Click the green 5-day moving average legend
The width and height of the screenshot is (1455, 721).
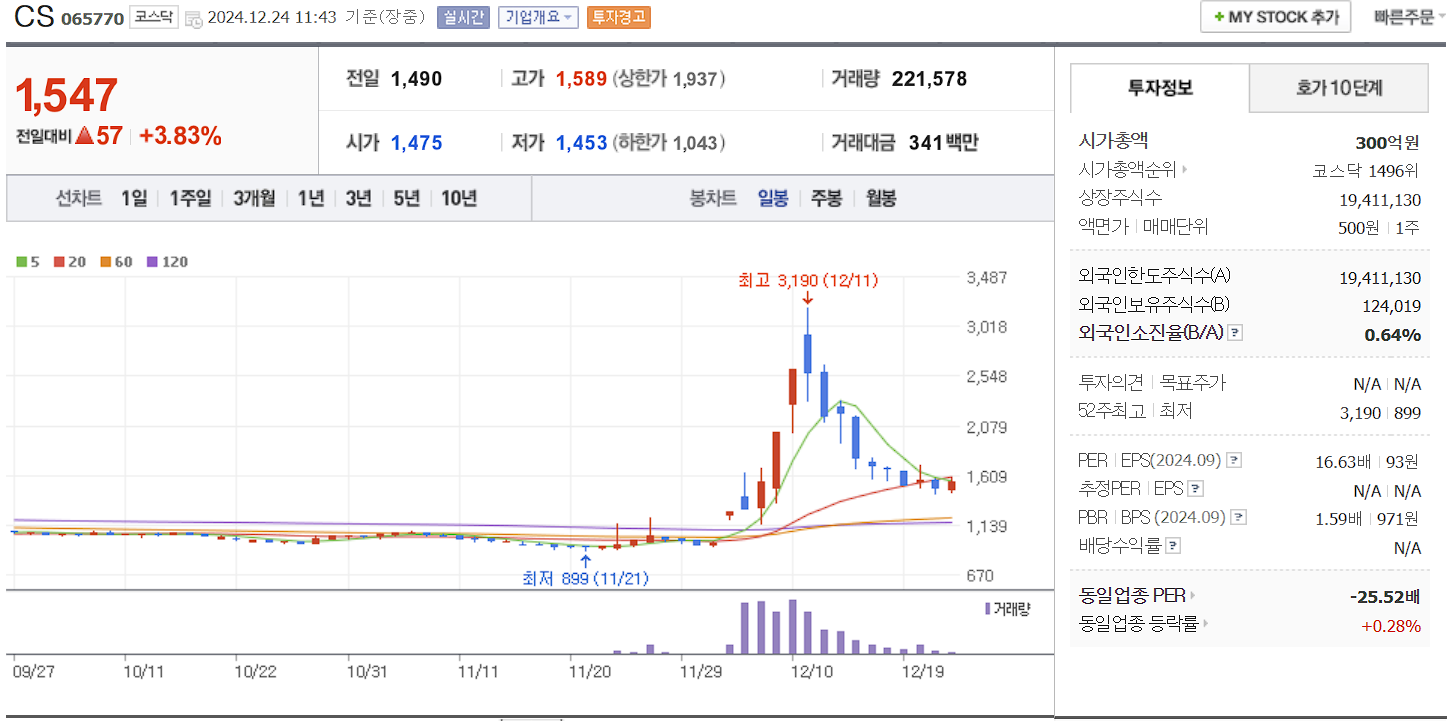click(x=28, y=262)
